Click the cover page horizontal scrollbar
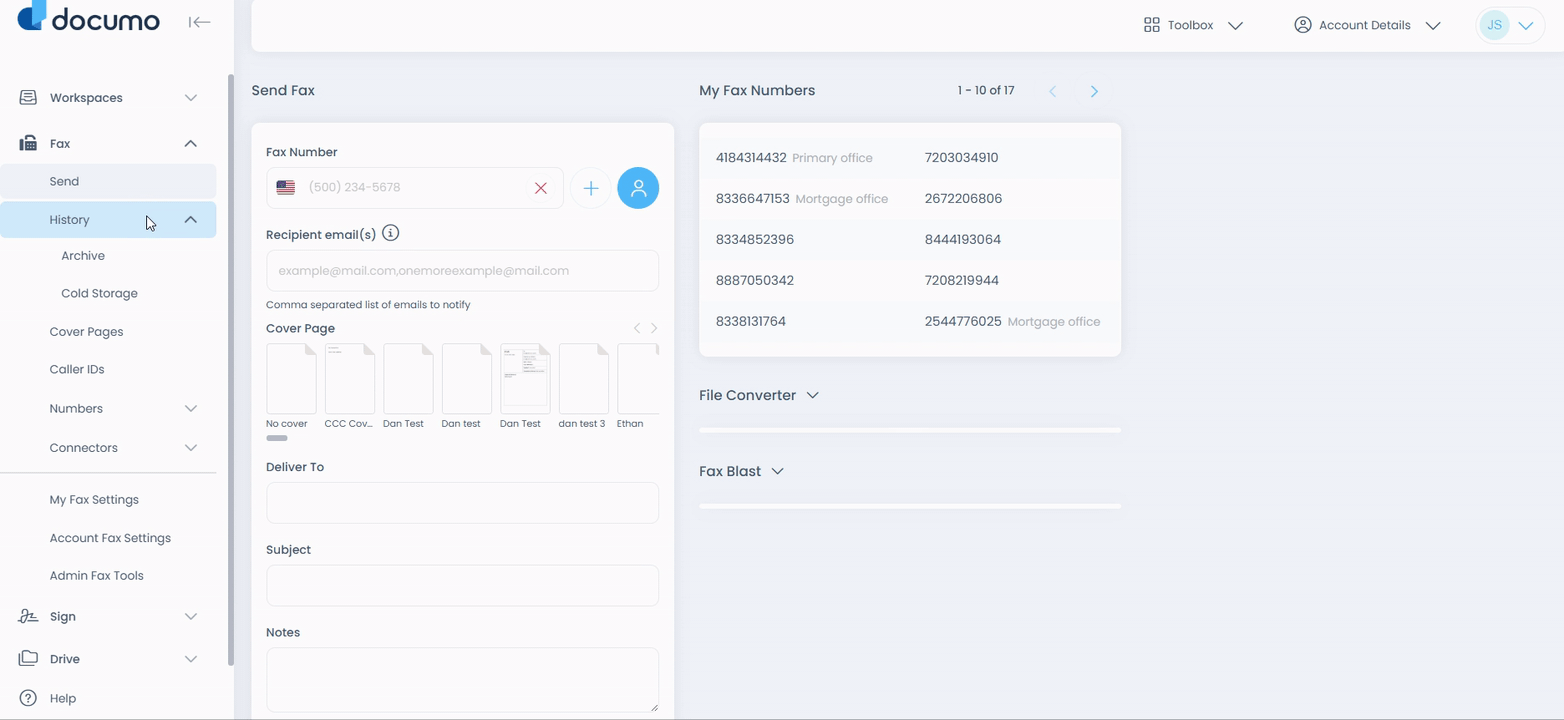The width and height of the screenshot is (1564, 720). [277, 438]
